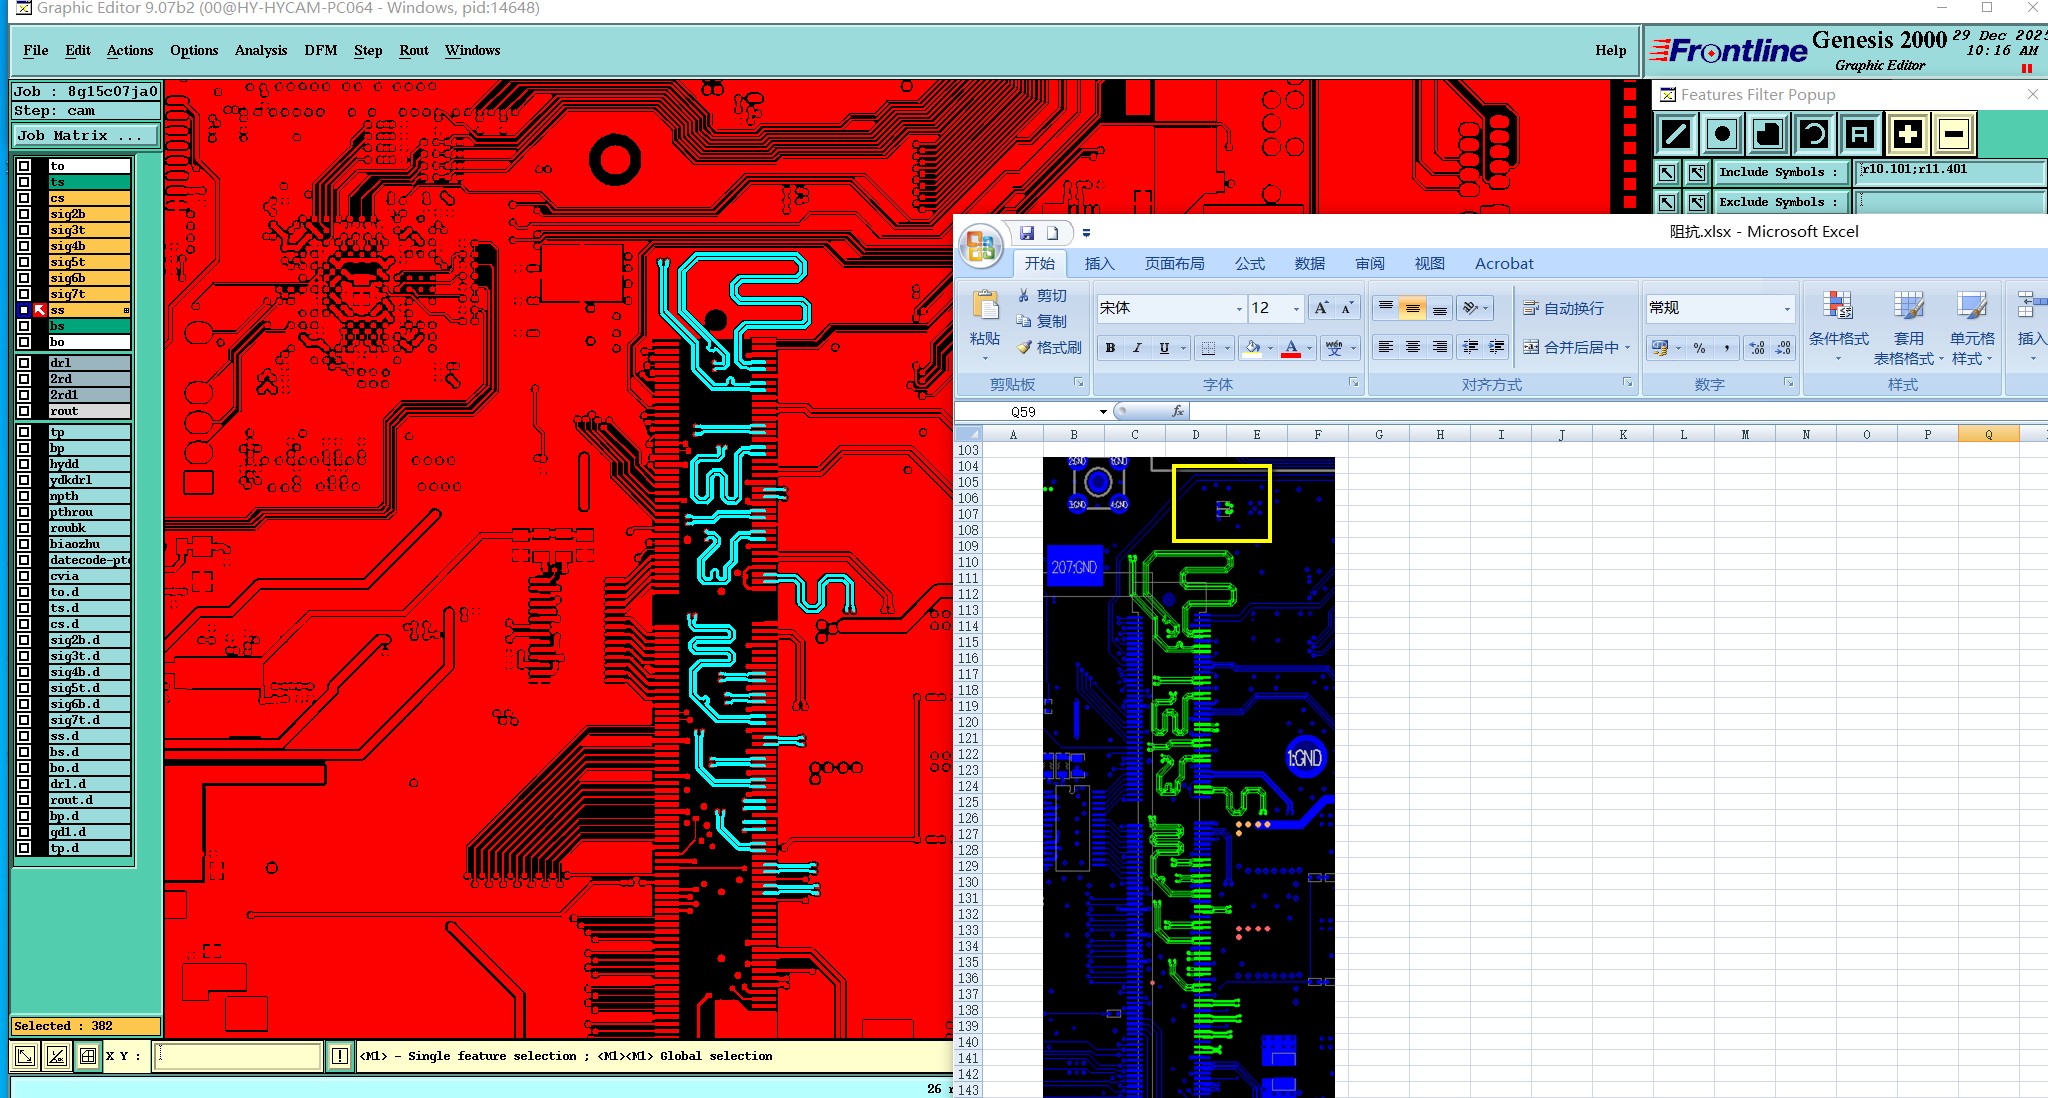Viewport: 2048px width, 1098px height.
Task: Switch to the 页面布局 ribbon tab
Action: coord(1174,264)
